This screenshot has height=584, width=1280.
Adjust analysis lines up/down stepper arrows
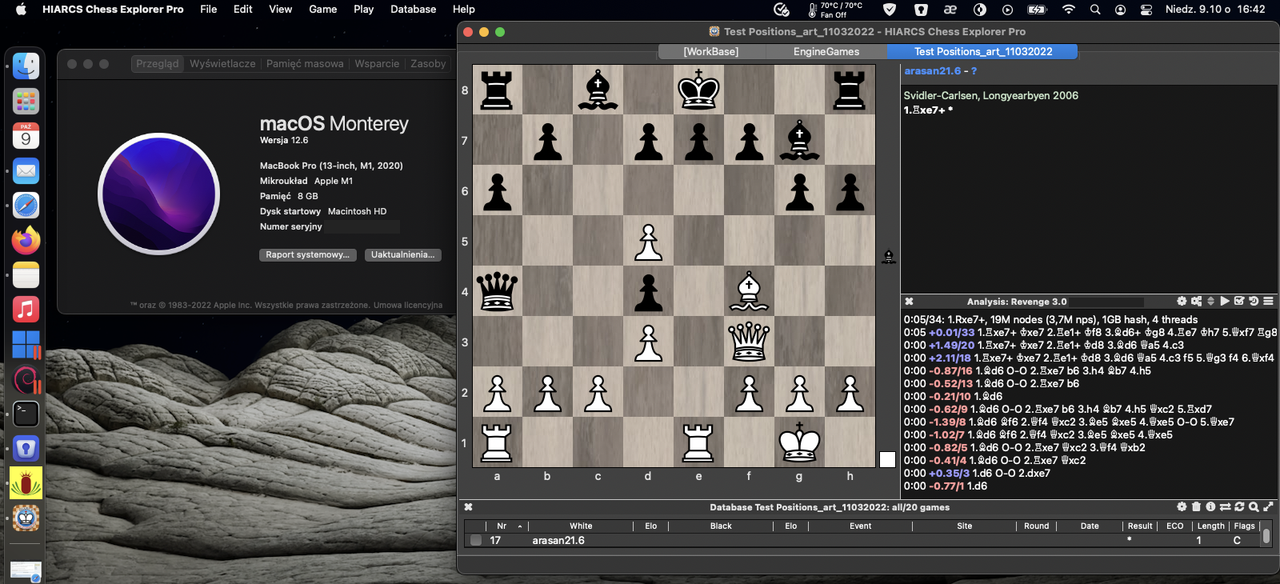(x=1211, y=301)
